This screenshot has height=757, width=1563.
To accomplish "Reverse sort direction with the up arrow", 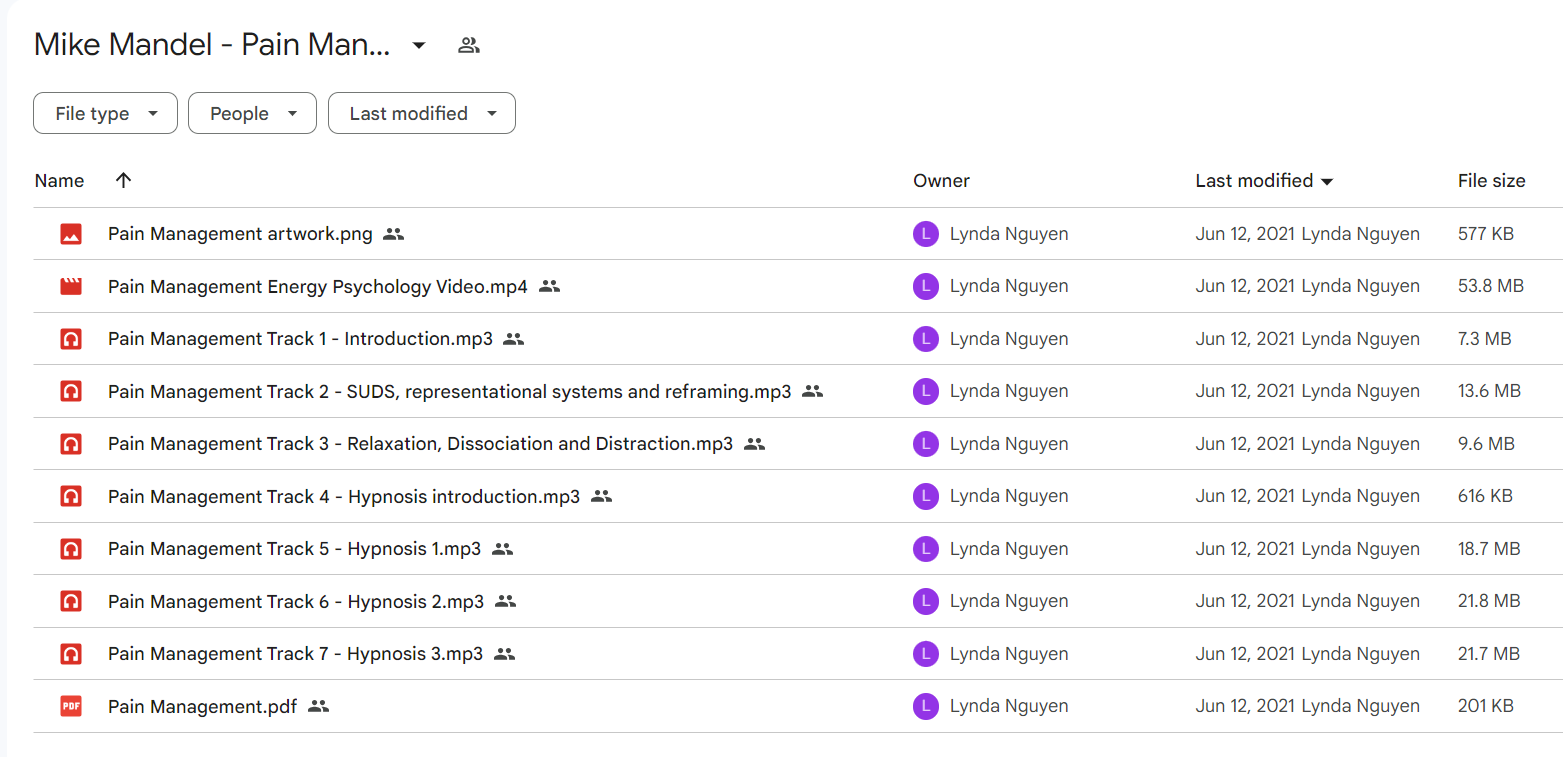I will point(123,181).
